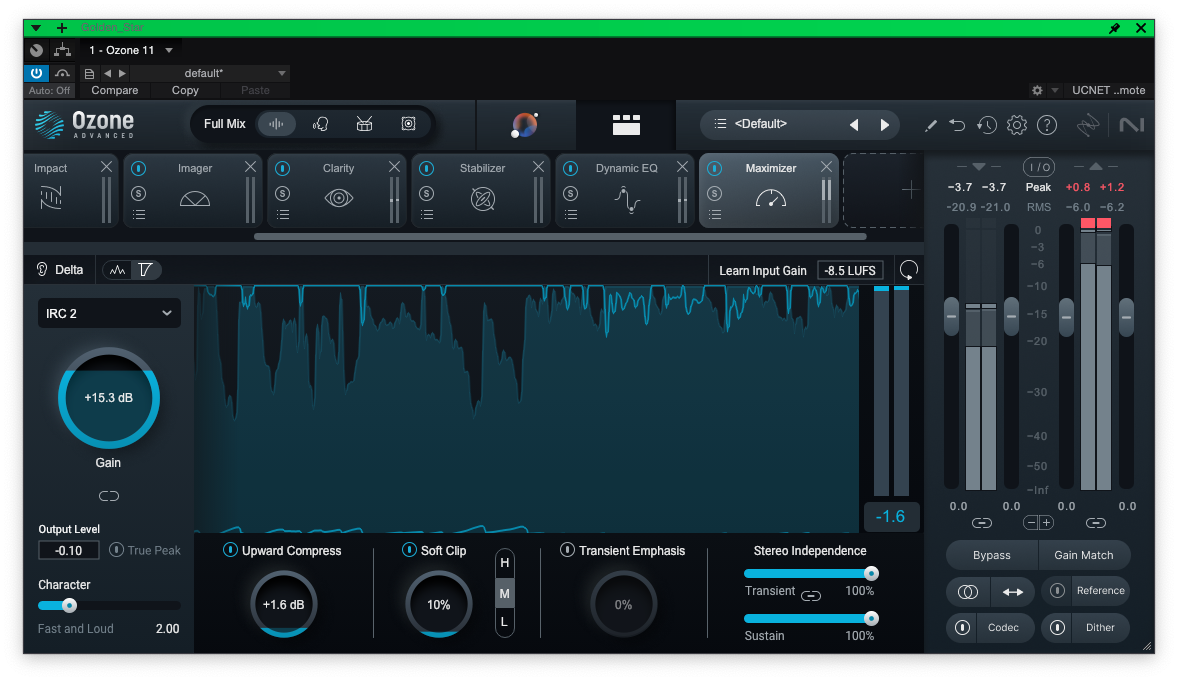
Task: Switch to the waveform meter view icon
Action: click(x=117, y=270)
